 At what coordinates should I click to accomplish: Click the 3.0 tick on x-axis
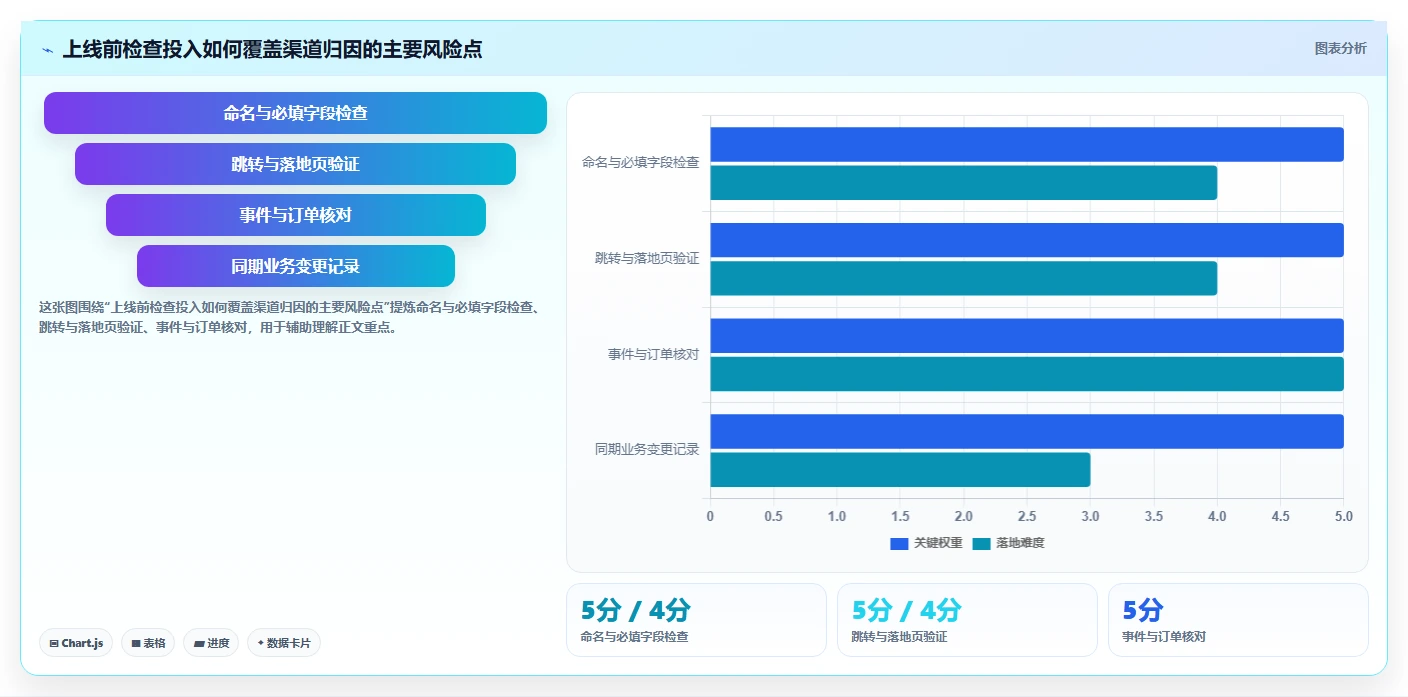click(1090, 516)
